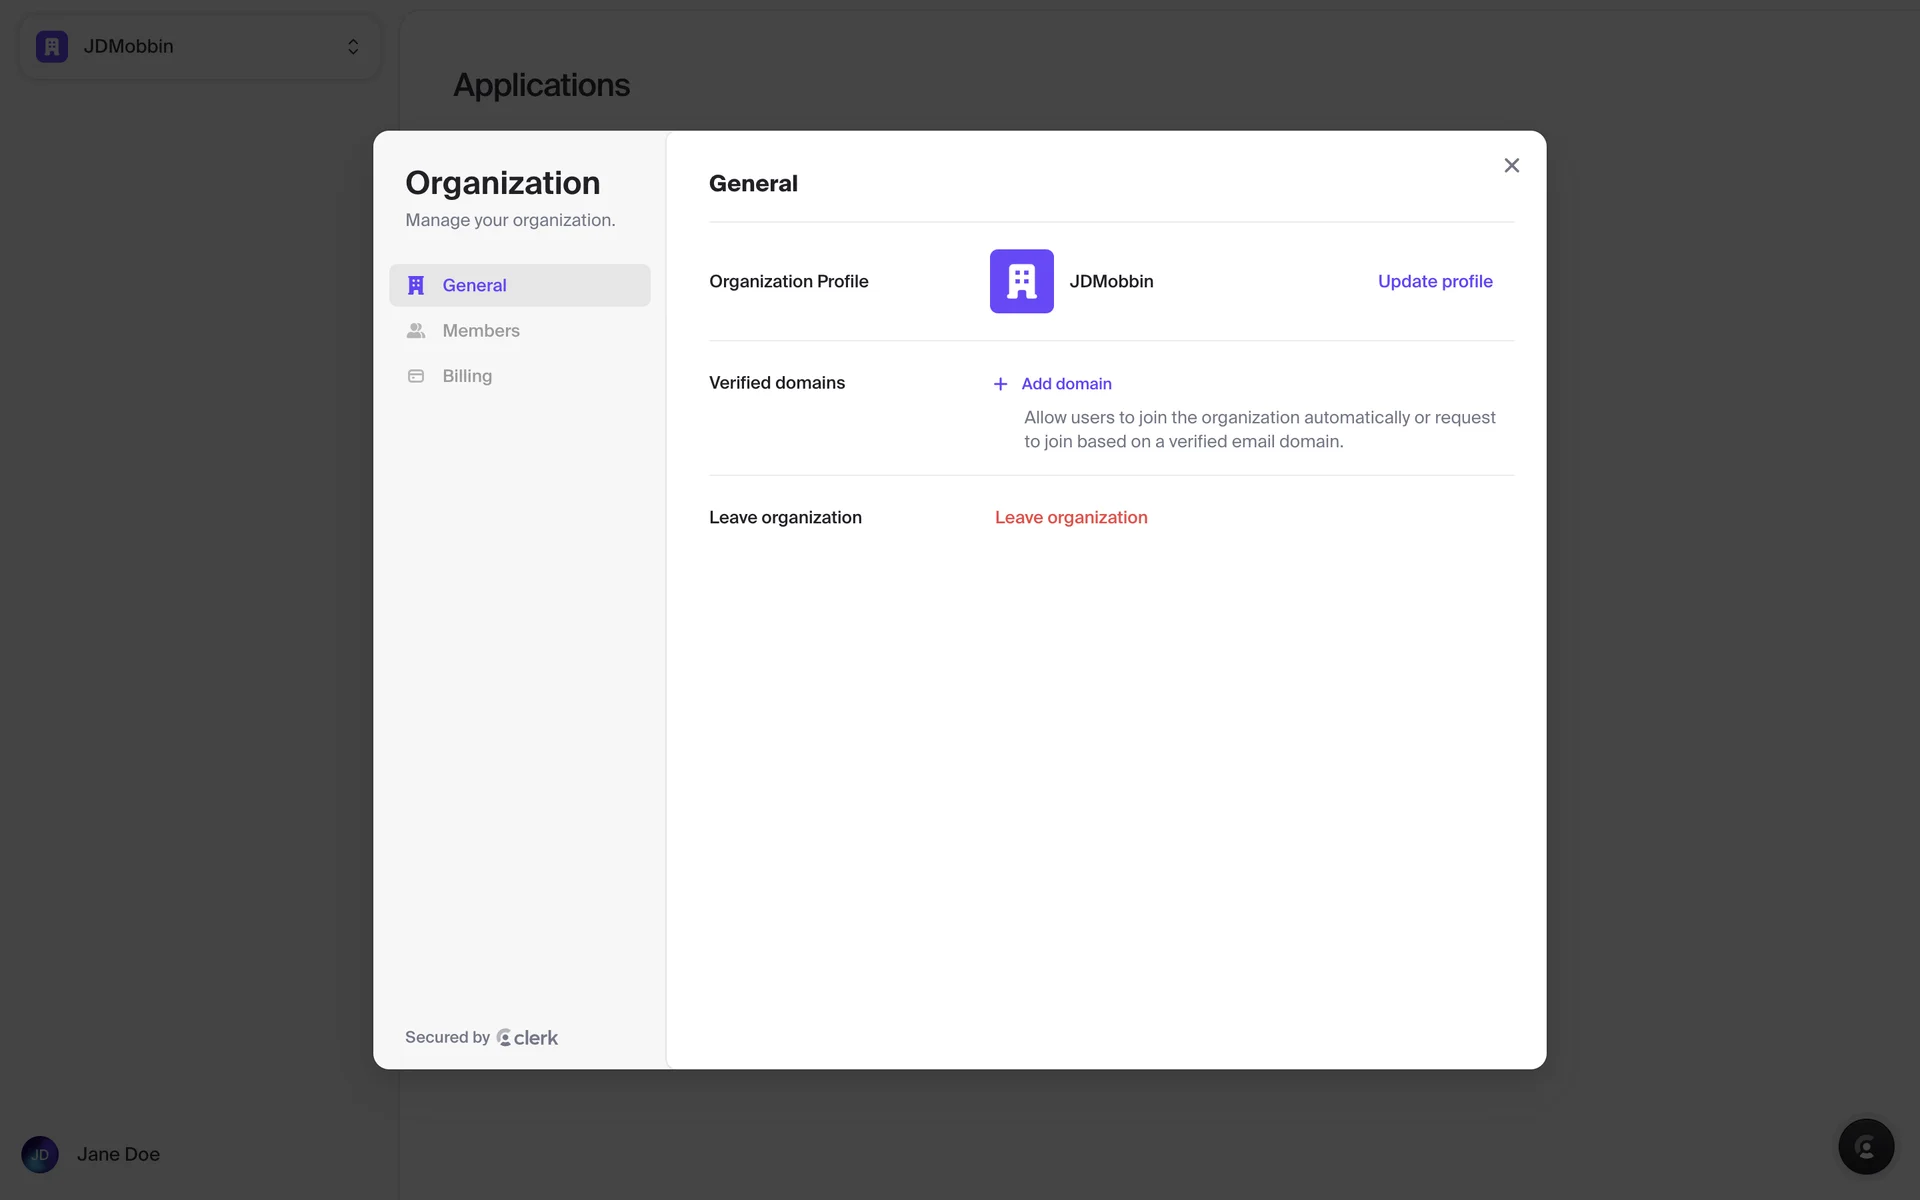
Task: Click the Jane Doe user name
Action: 118,1154
